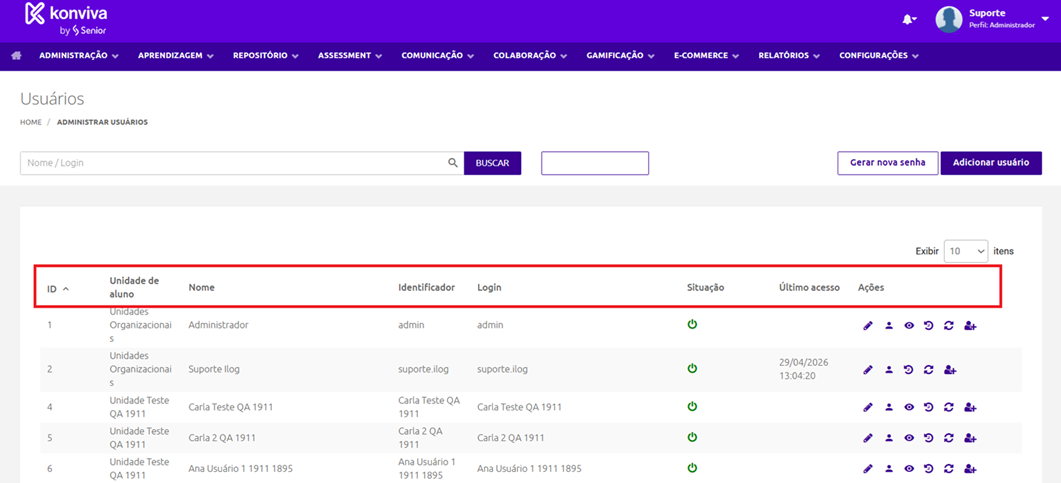
Task: Click add-user icon for Ana Usuário 1 row
Action: (970, 468)
